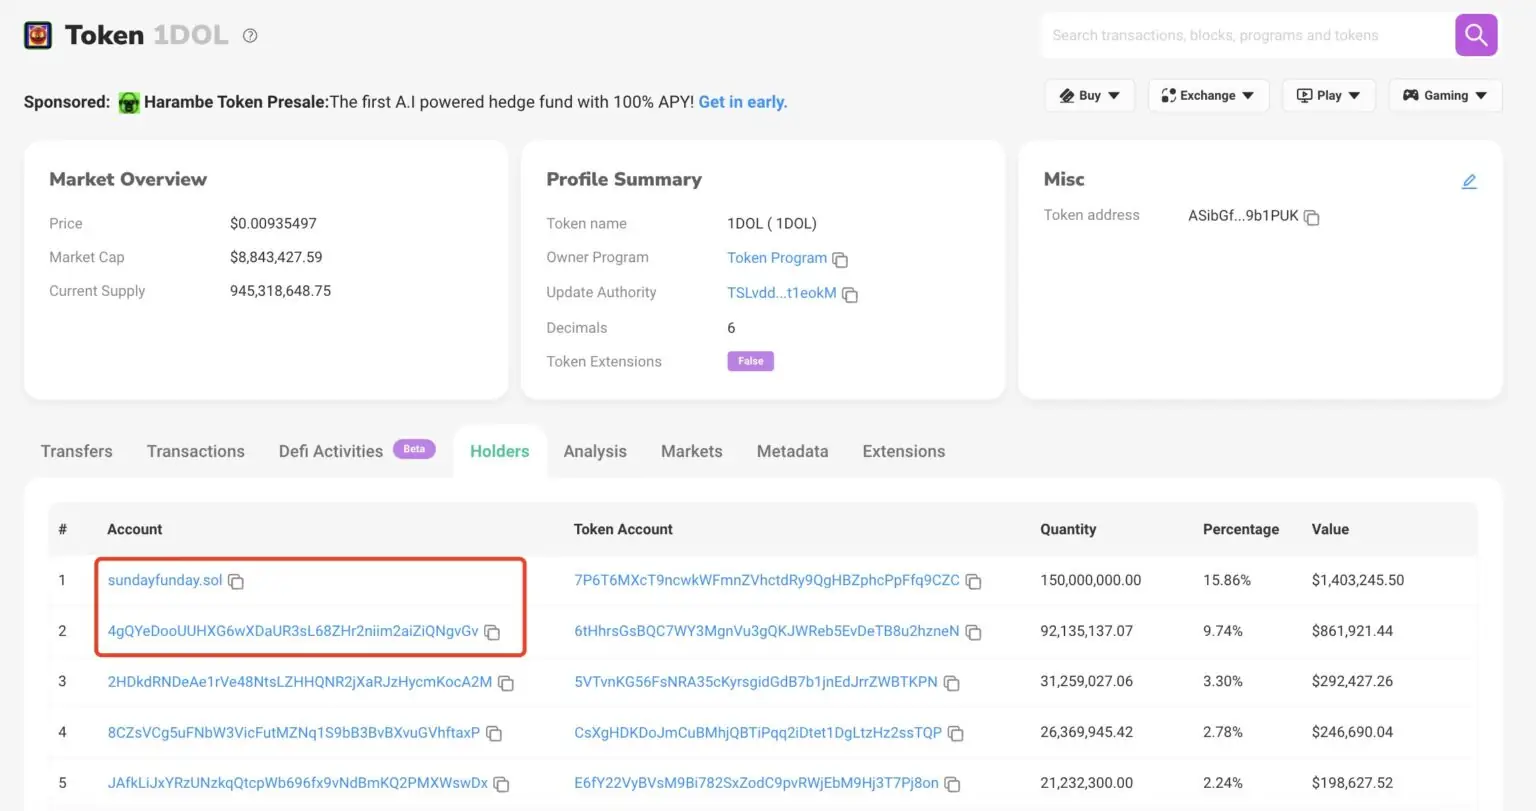Expand the Exchange dropdown
The image size is (1536, 811).
pyautogui.click(x=1207, y=95)
